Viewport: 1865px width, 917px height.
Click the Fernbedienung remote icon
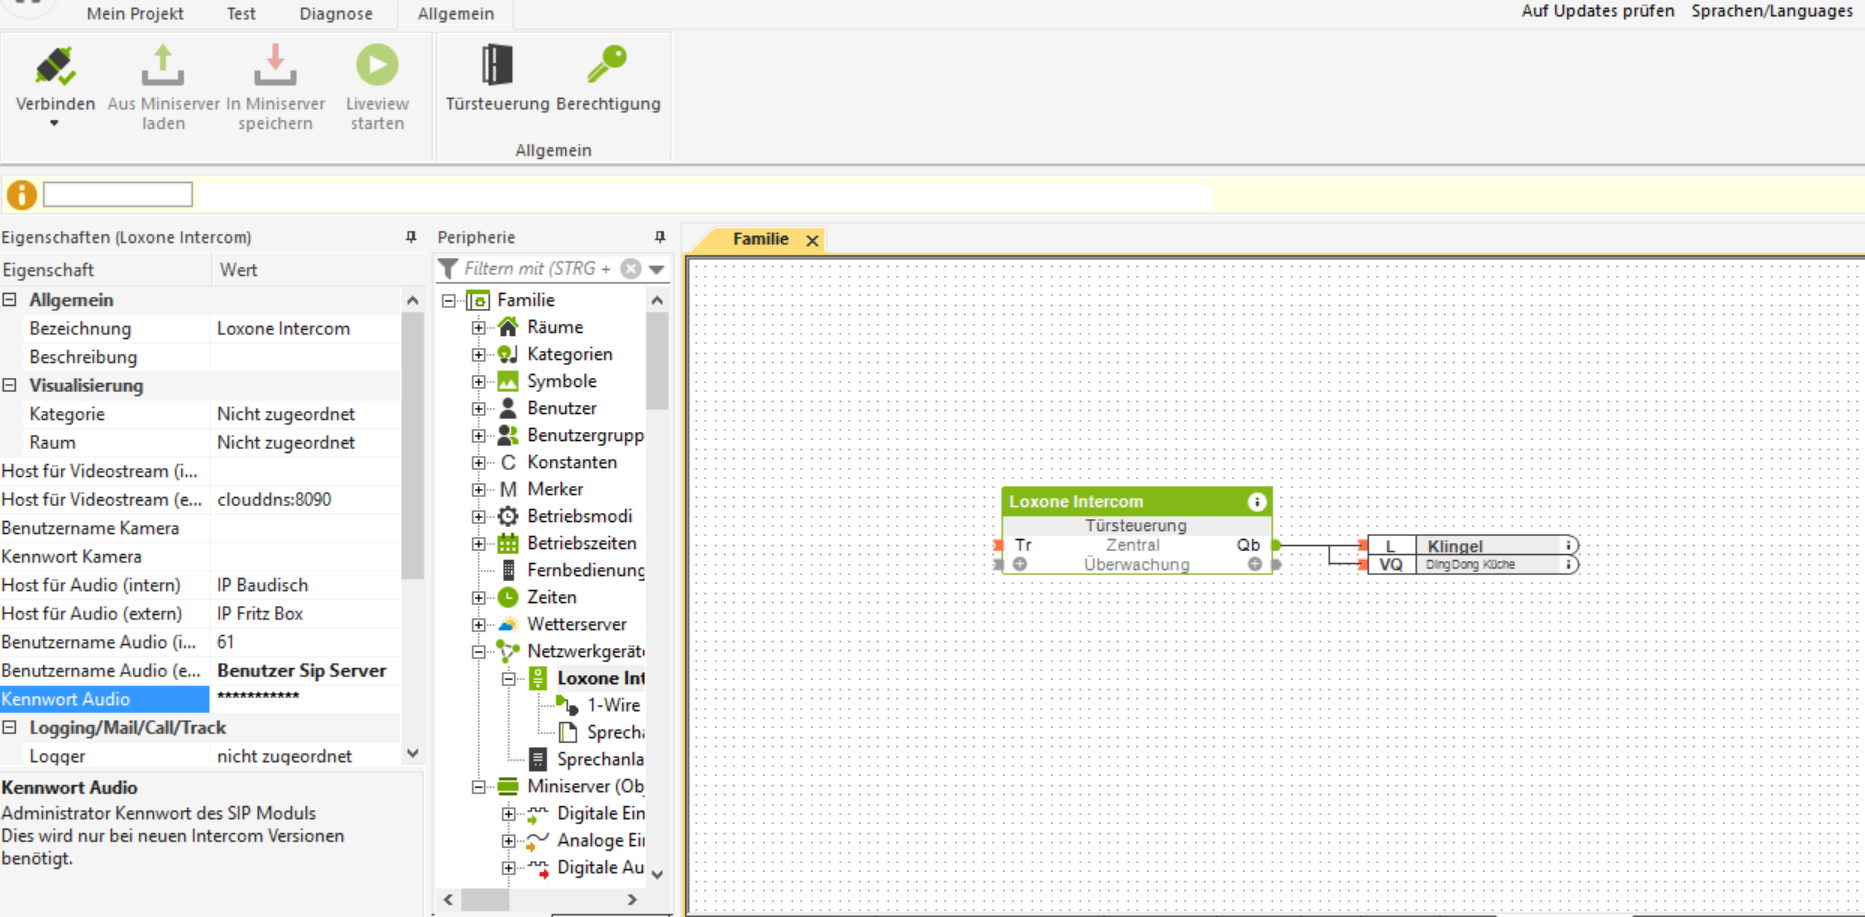(508, 570)
